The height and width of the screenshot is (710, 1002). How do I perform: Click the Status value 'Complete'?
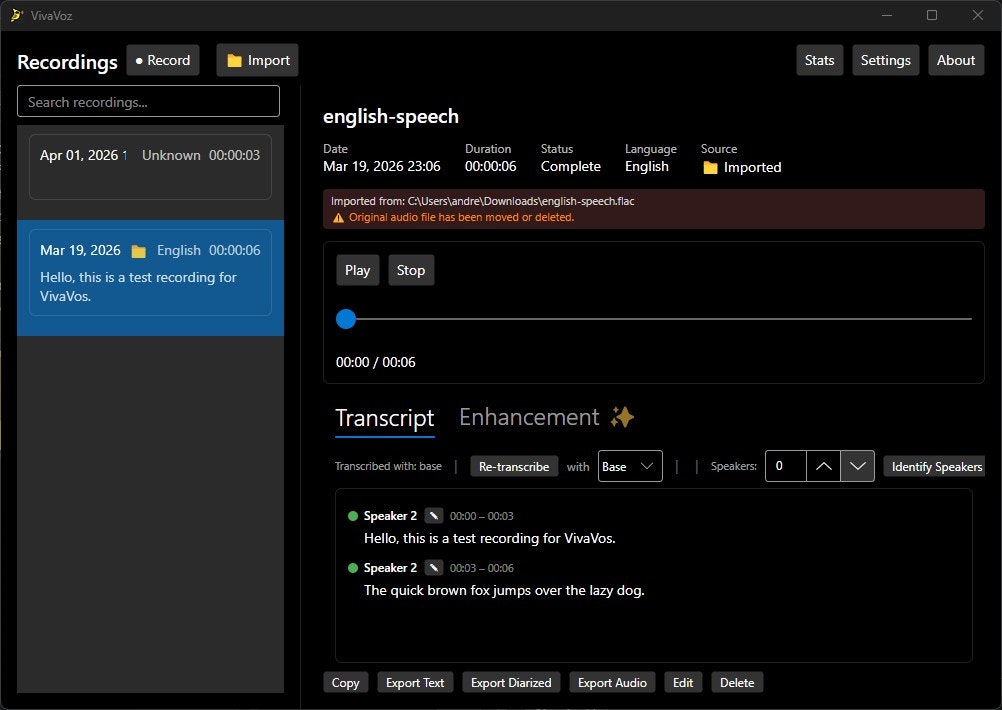coord(571,166)
